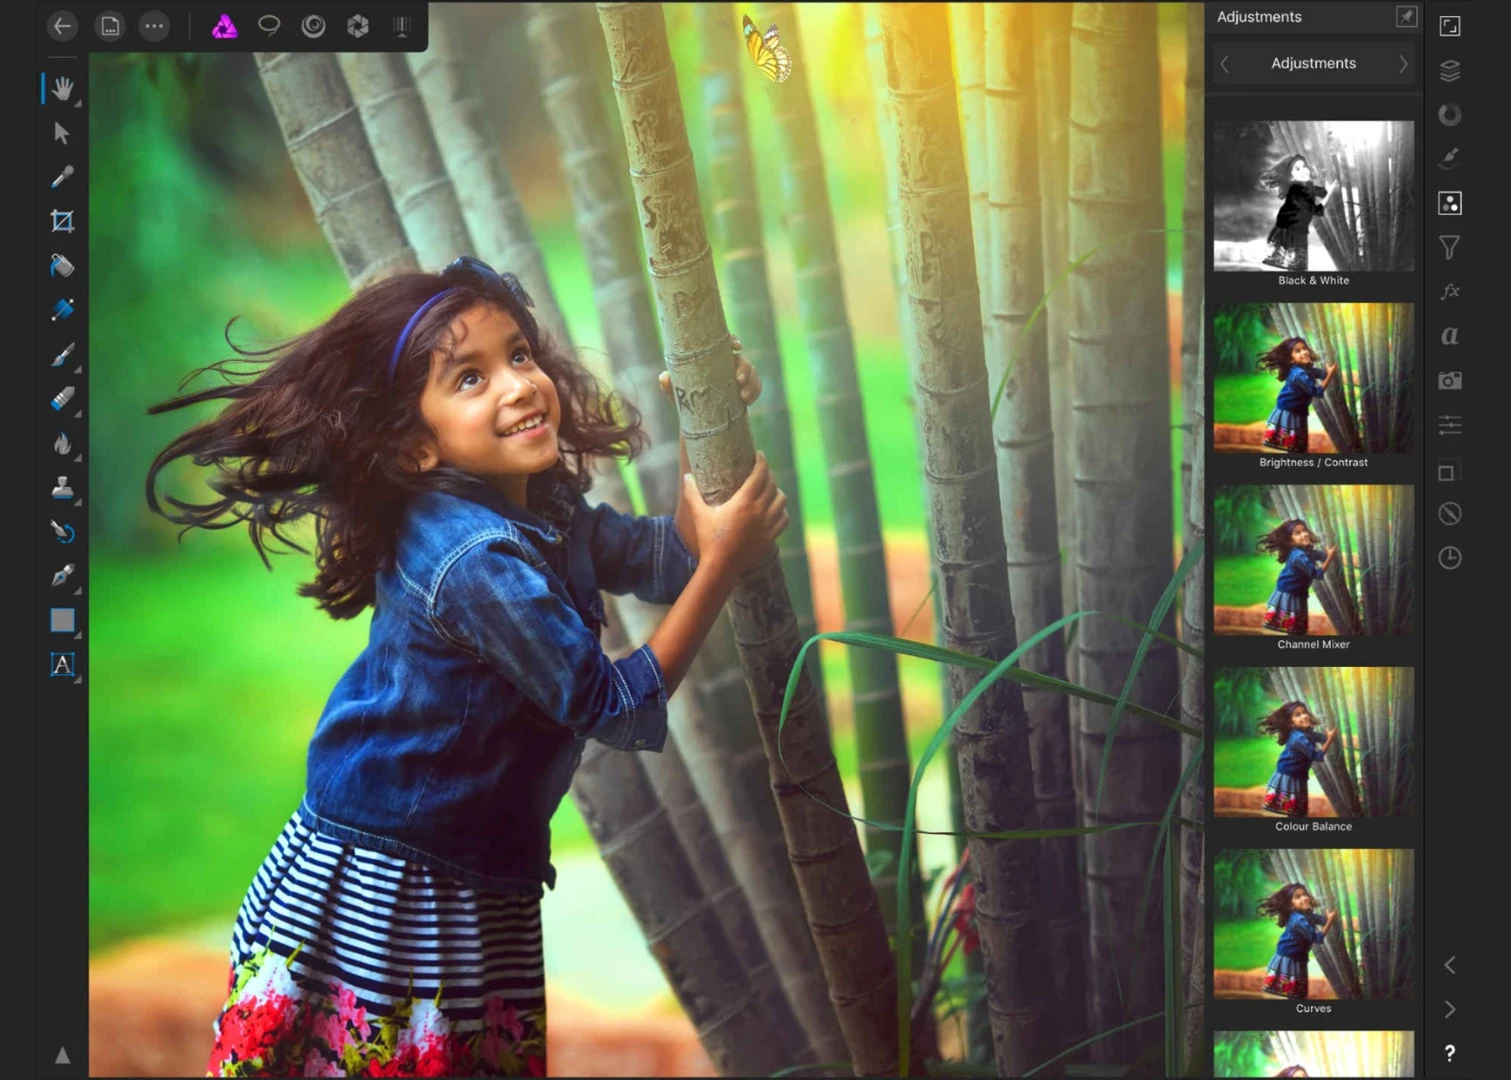Apply the Channel Mixer adjustment
The width and height of the screenshot is (1511, 1080).
click(1314, 560)
